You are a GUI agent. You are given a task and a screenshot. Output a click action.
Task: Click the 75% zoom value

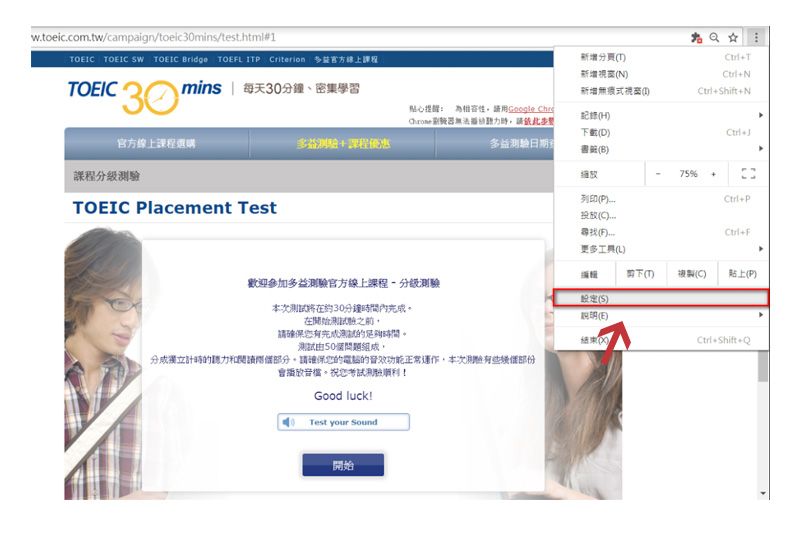click(x=688, y=174)
